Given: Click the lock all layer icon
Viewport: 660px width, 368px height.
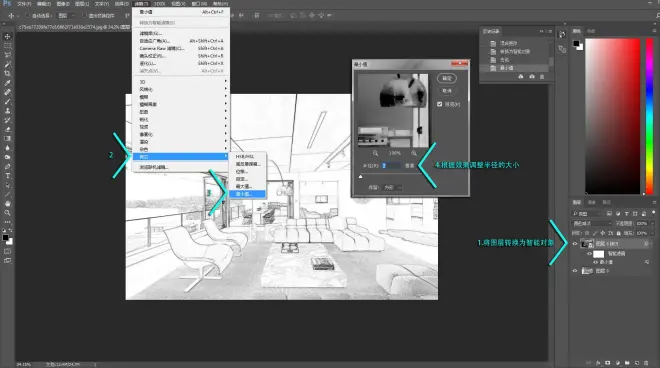Looking at the screenshot, I should pyautogui.click(x=618, y=233).
